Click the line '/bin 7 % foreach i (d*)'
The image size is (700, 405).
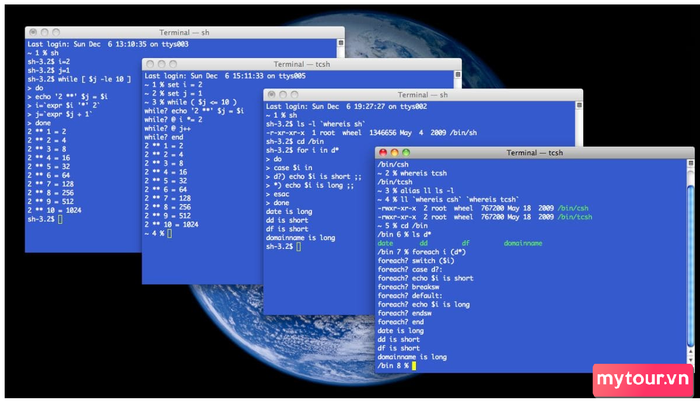[422, 252]
